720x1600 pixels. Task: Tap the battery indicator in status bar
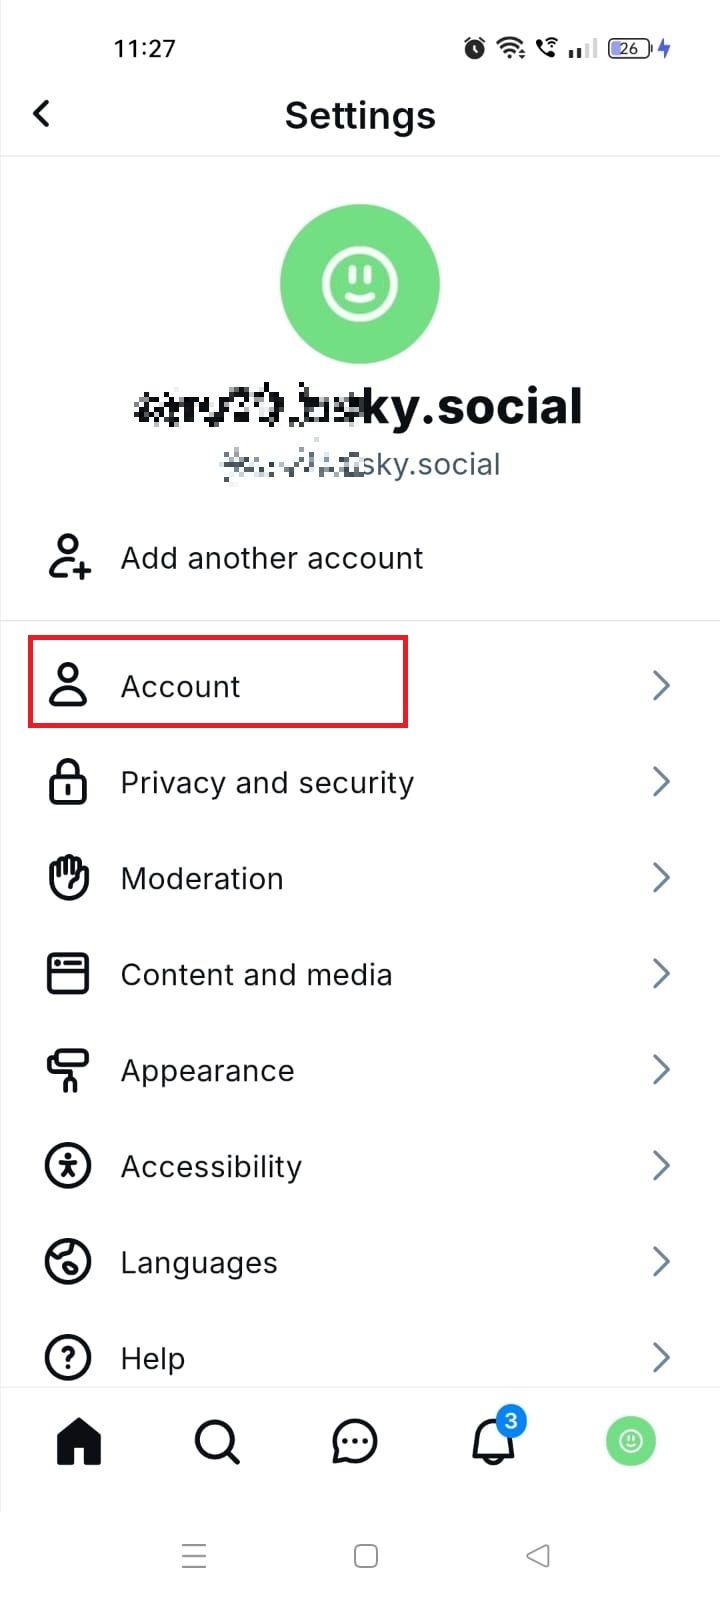pyautogui.click(x=627, y=47)
